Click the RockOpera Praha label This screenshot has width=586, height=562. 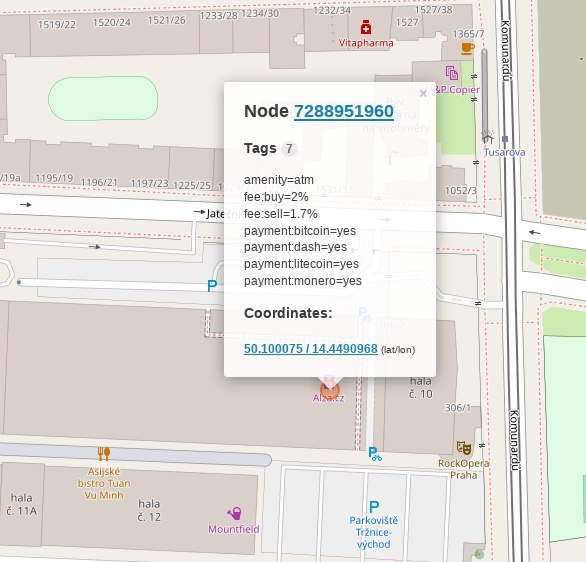463,469
